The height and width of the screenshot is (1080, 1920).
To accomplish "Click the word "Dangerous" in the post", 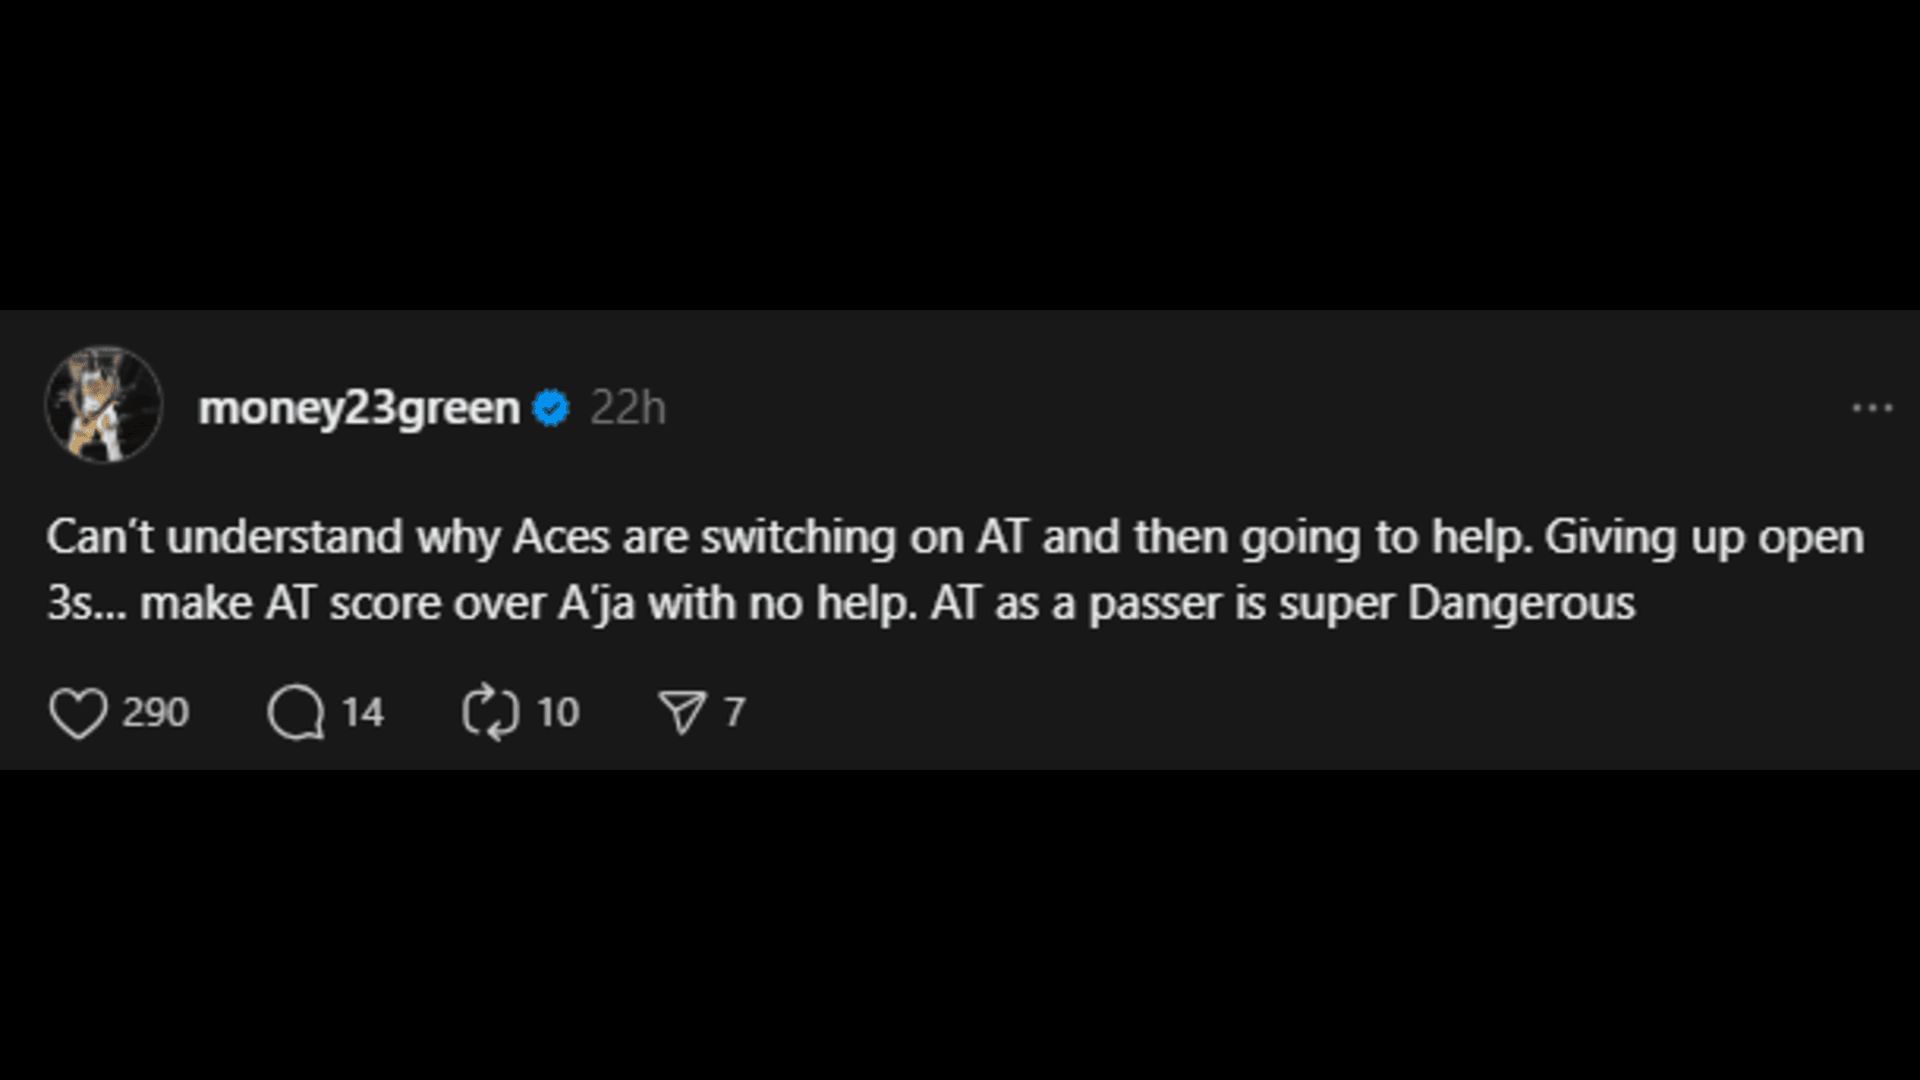I will coord(1521,604).
